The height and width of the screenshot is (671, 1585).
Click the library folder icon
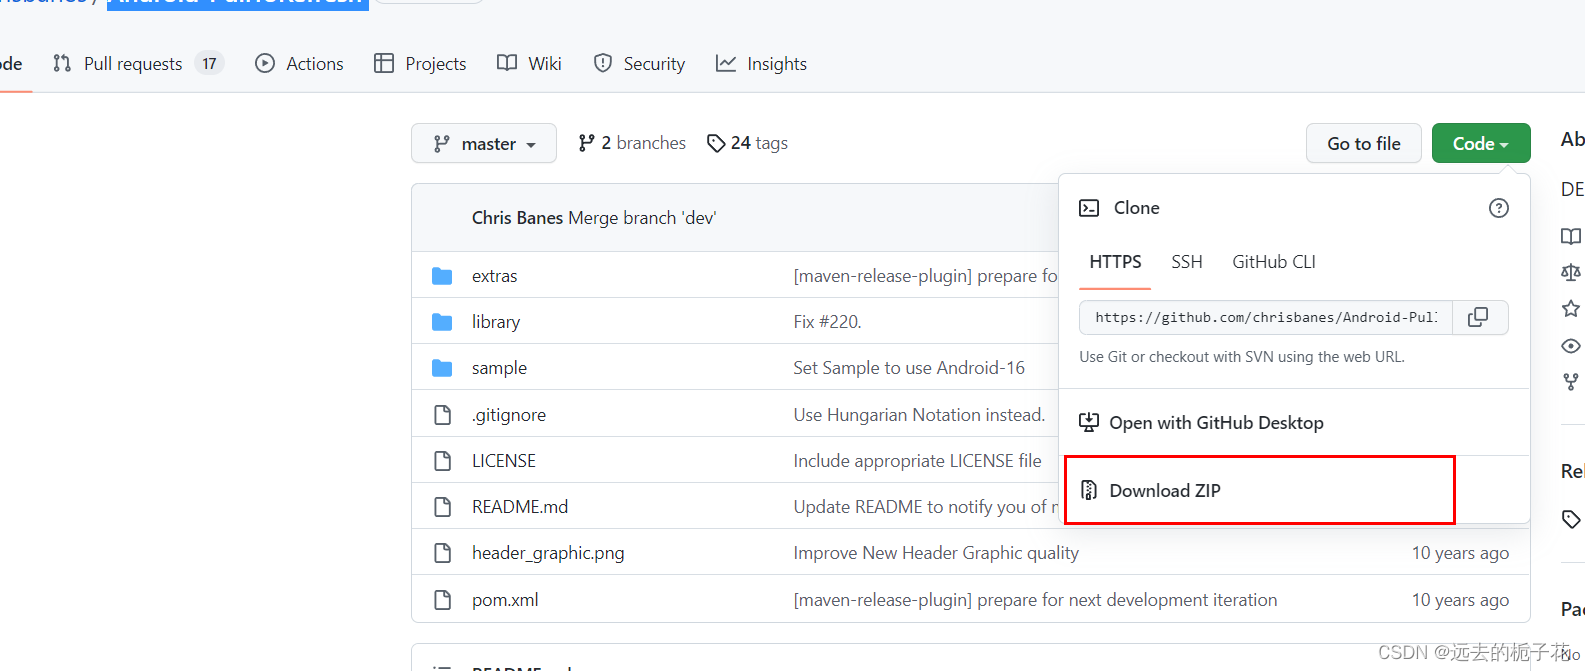point(442,322)
